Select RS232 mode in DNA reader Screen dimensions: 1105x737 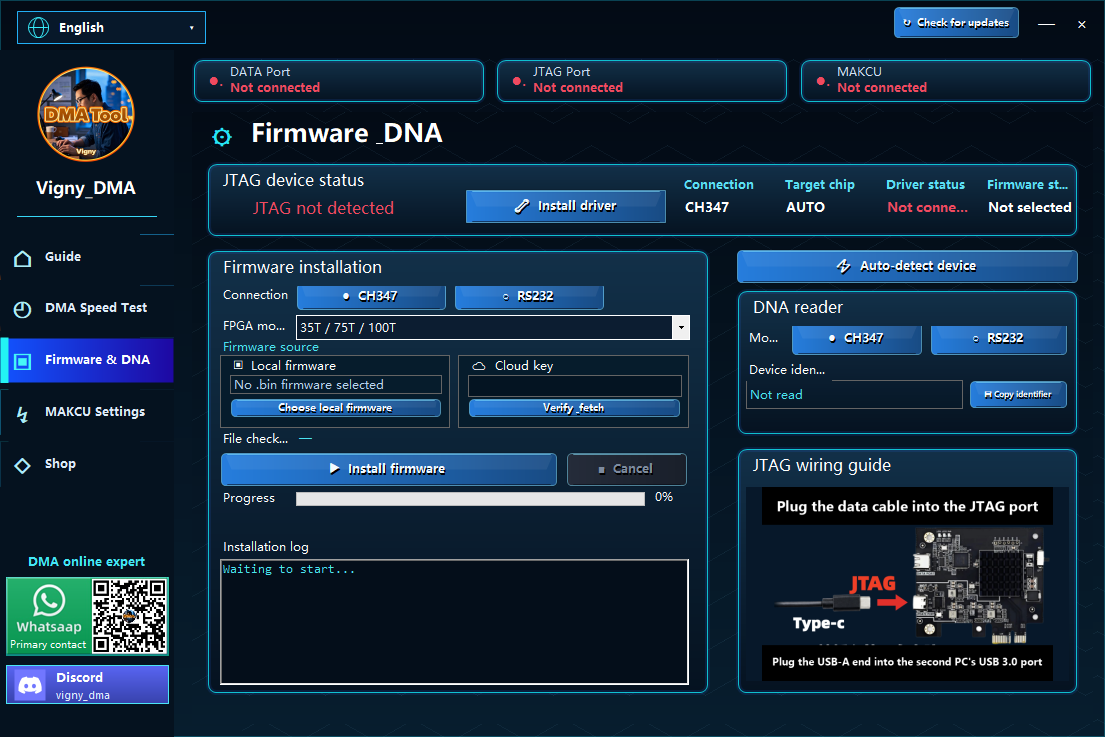[999, 339]
